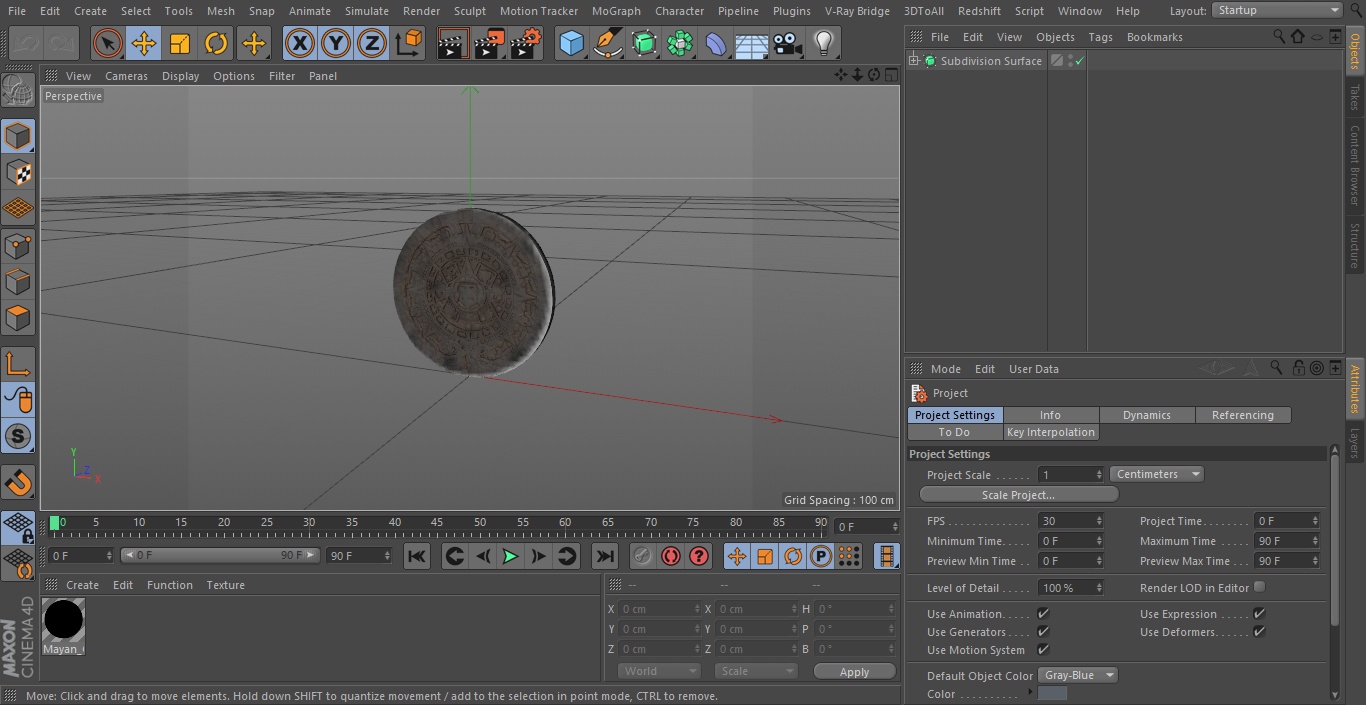
Task: Switch to the Dynamics tab
Action: click(1147, 415)
